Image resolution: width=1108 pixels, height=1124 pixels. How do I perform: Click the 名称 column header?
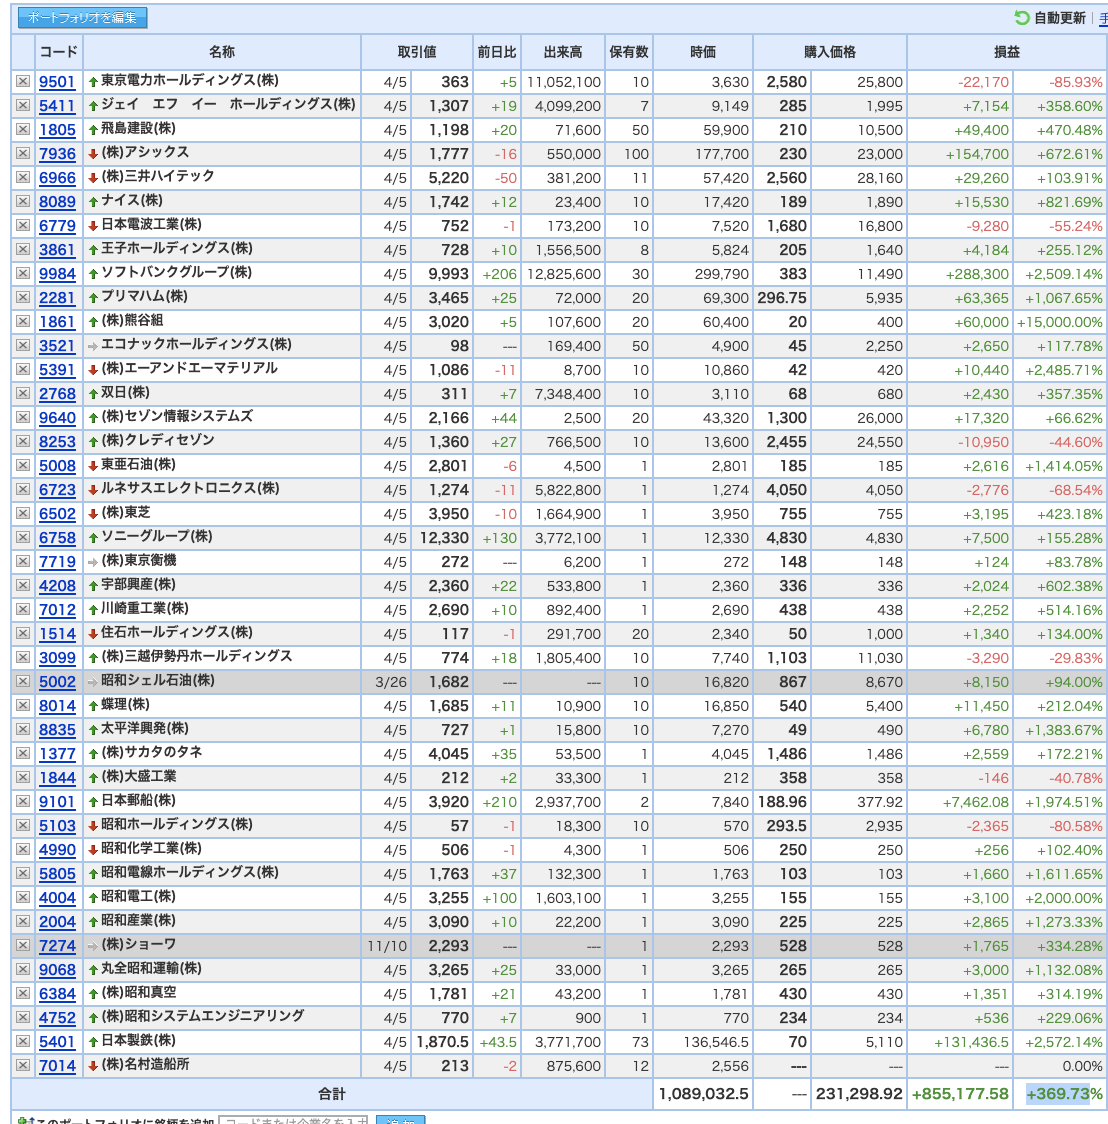pyautogui.click(x=221, y=52)
